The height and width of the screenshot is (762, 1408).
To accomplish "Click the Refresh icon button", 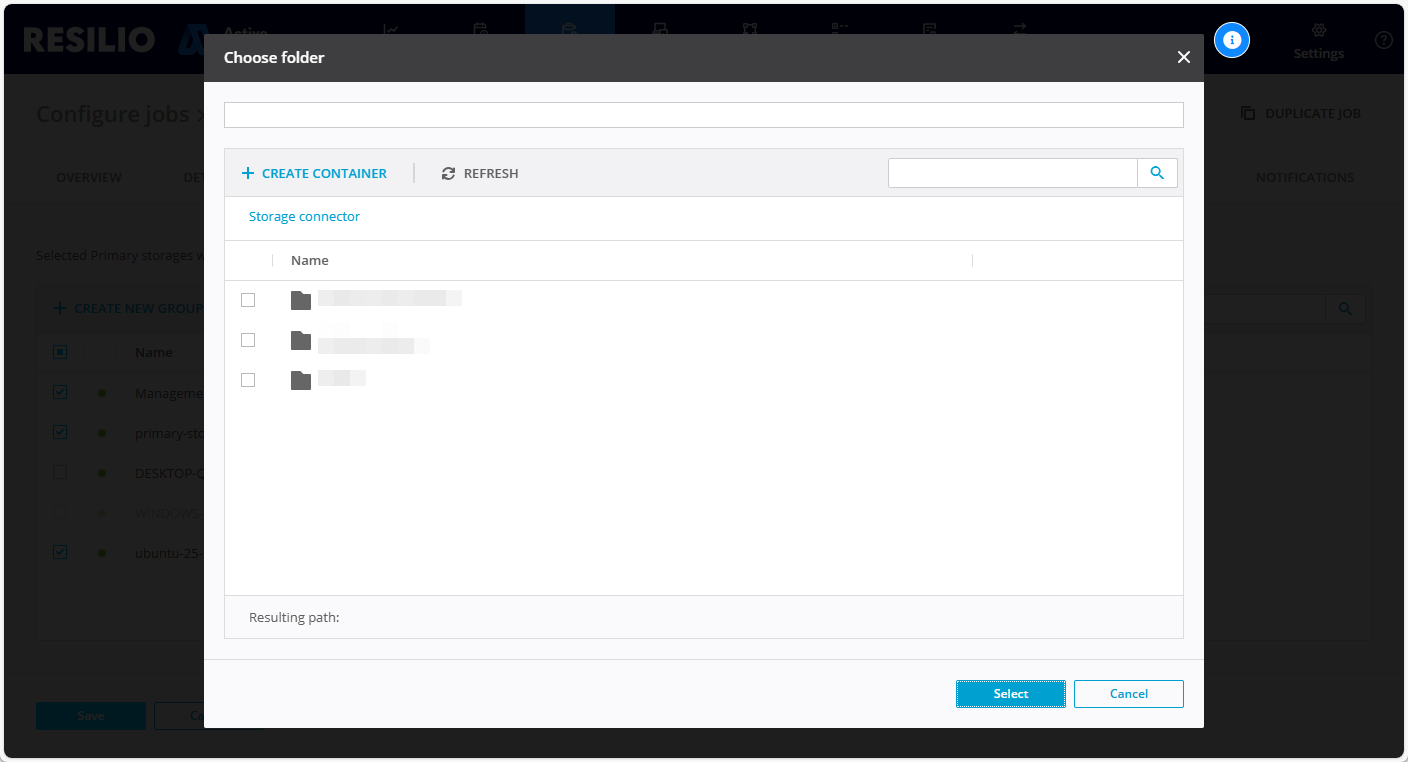I will [448, 174].
